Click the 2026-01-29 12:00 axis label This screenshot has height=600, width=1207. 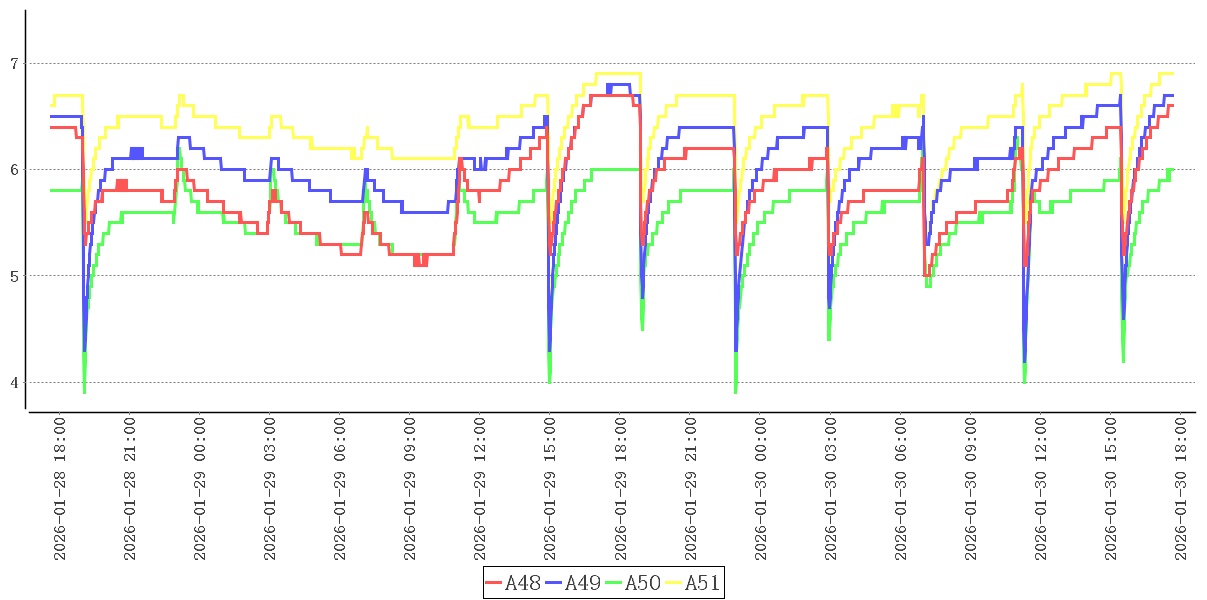coord(480,489)
